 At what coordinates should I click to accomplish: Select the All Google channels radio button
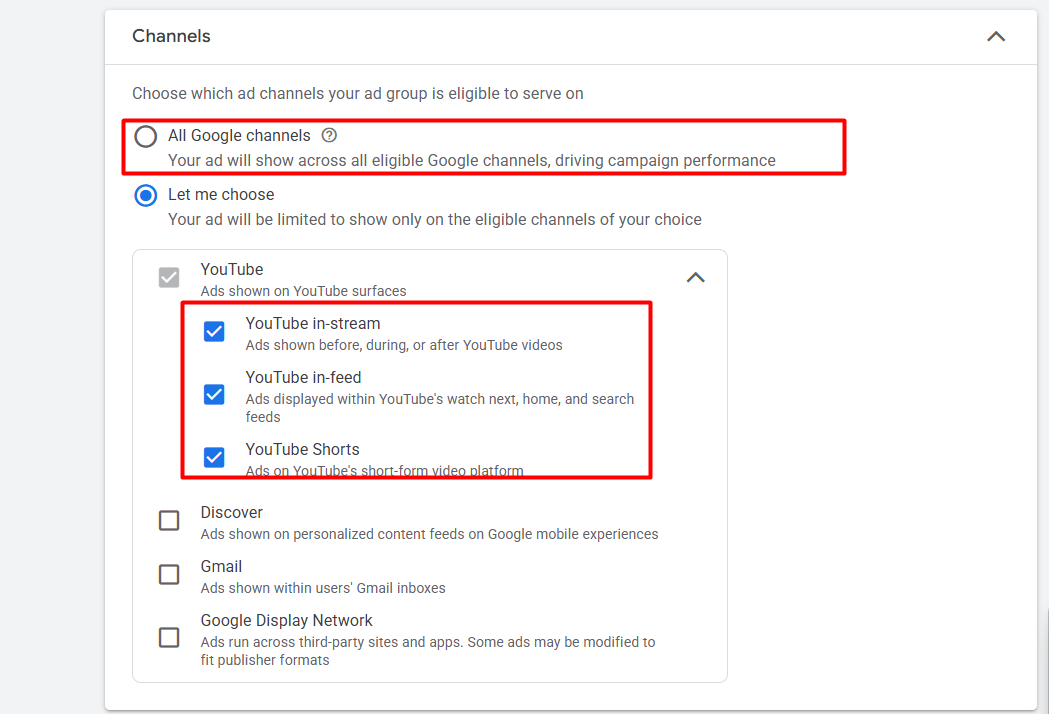(x=146, y=137)
